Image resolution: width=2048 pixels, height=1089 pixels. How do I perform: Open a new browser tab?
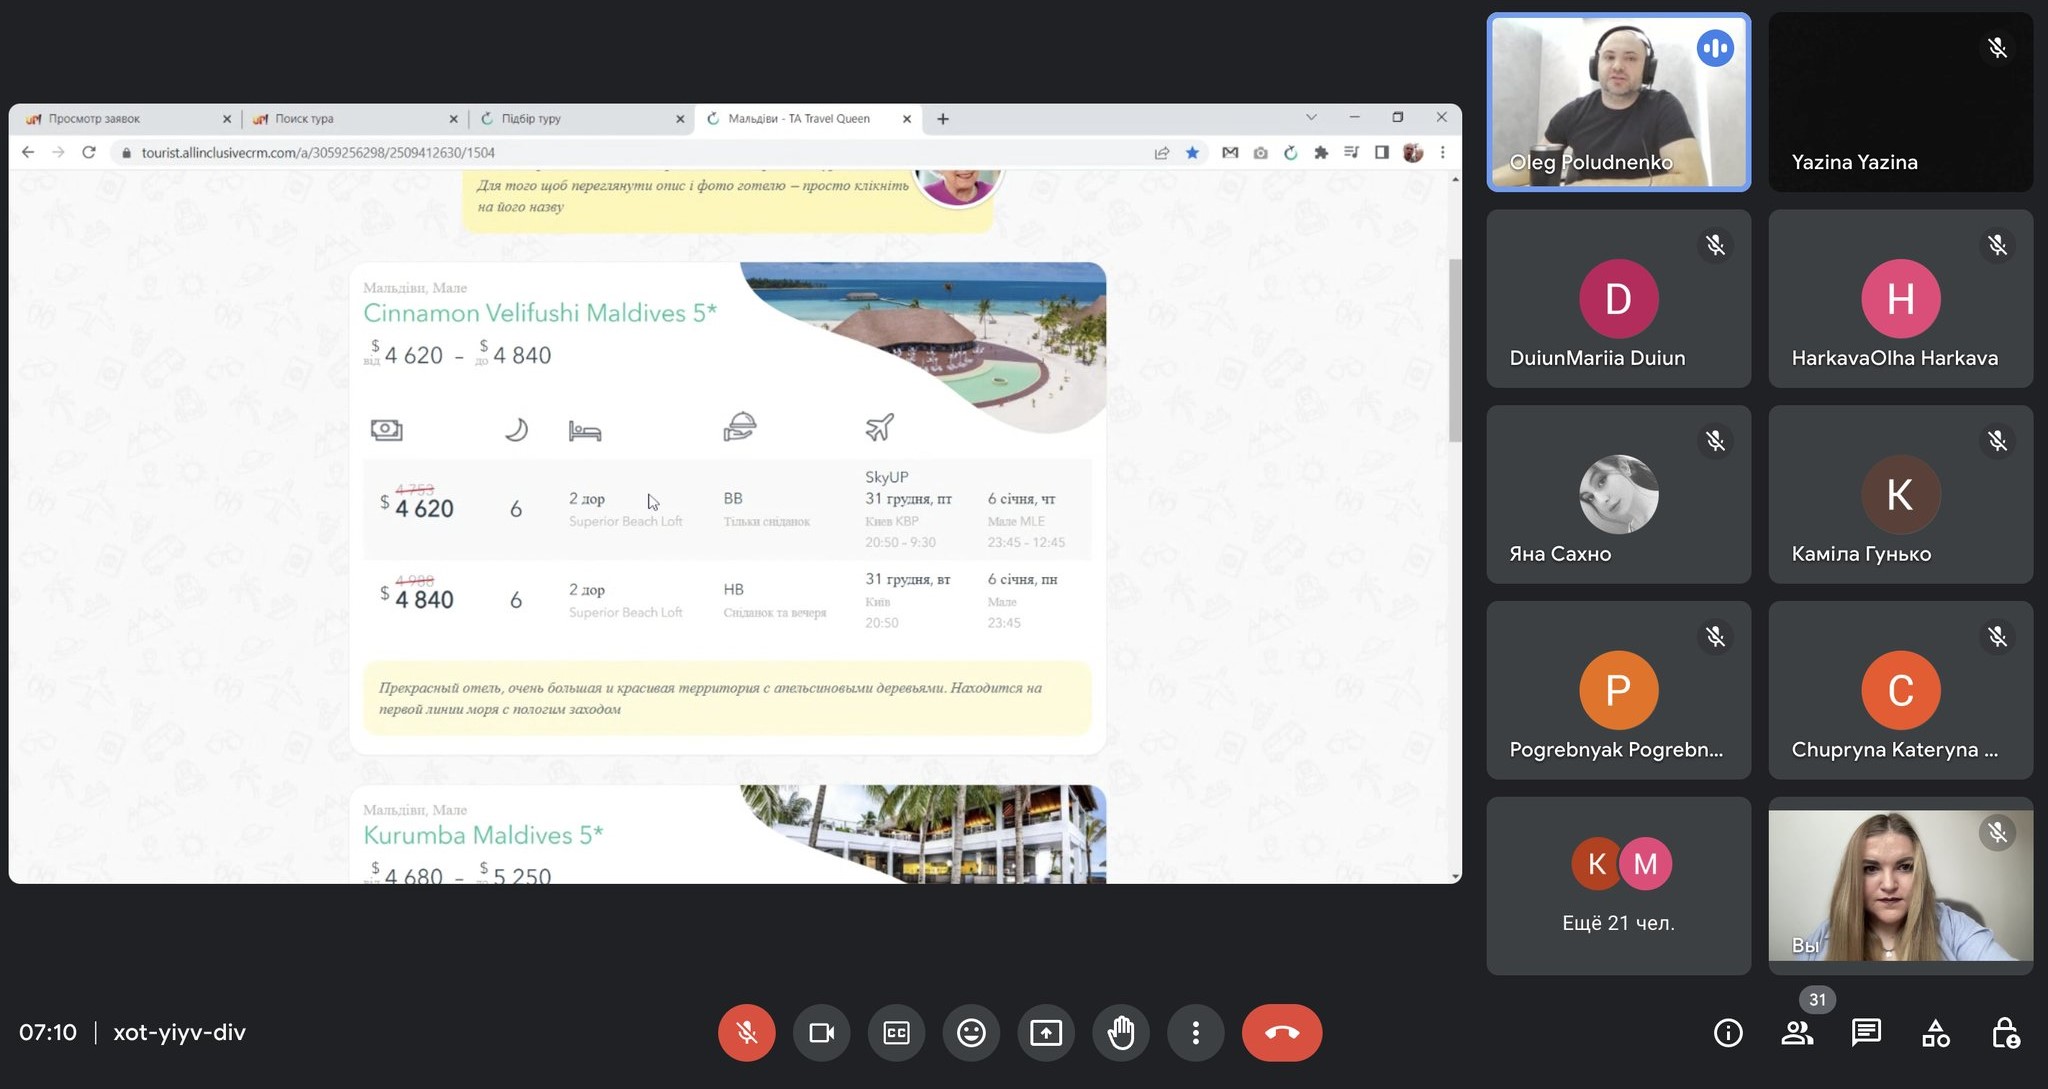coord(943,119)
